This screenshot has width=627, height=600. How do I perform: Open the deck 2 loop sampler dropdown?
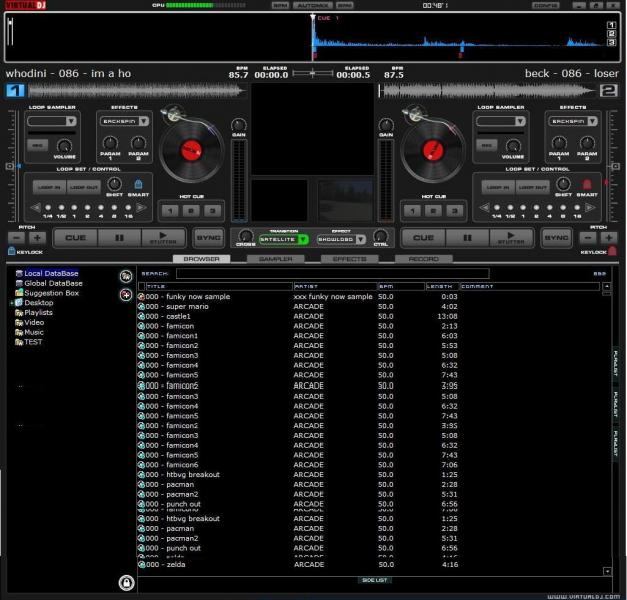click(520, 121)
